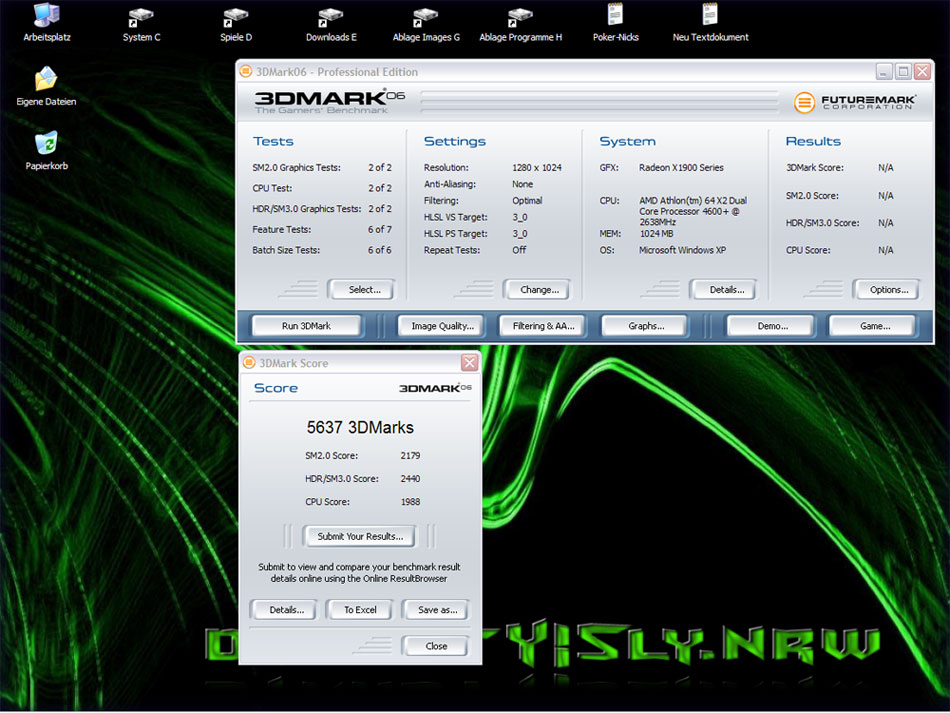Click the MEM 1024 MB value
Viewport: 950px width, 713px height.
(656, 233)
